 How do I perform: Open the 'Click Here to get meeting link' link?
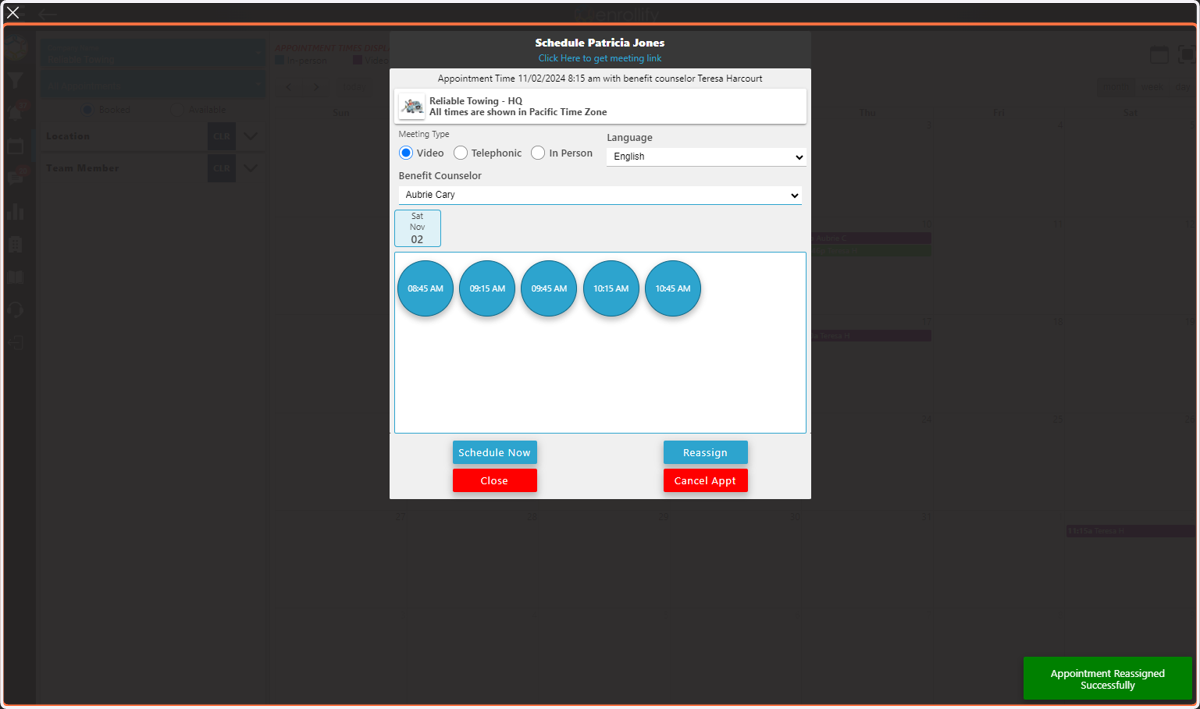tap(600, 58)
